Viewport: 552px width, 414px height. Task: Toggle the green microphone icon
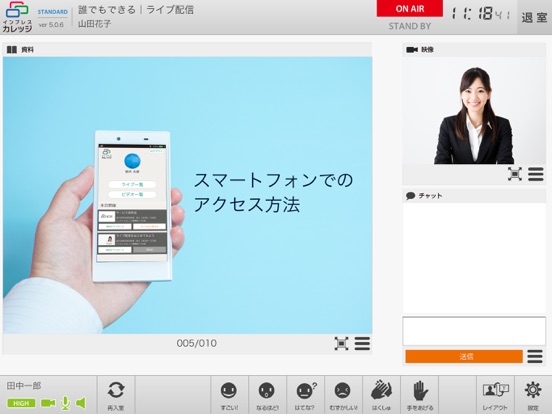pos(65,403)
